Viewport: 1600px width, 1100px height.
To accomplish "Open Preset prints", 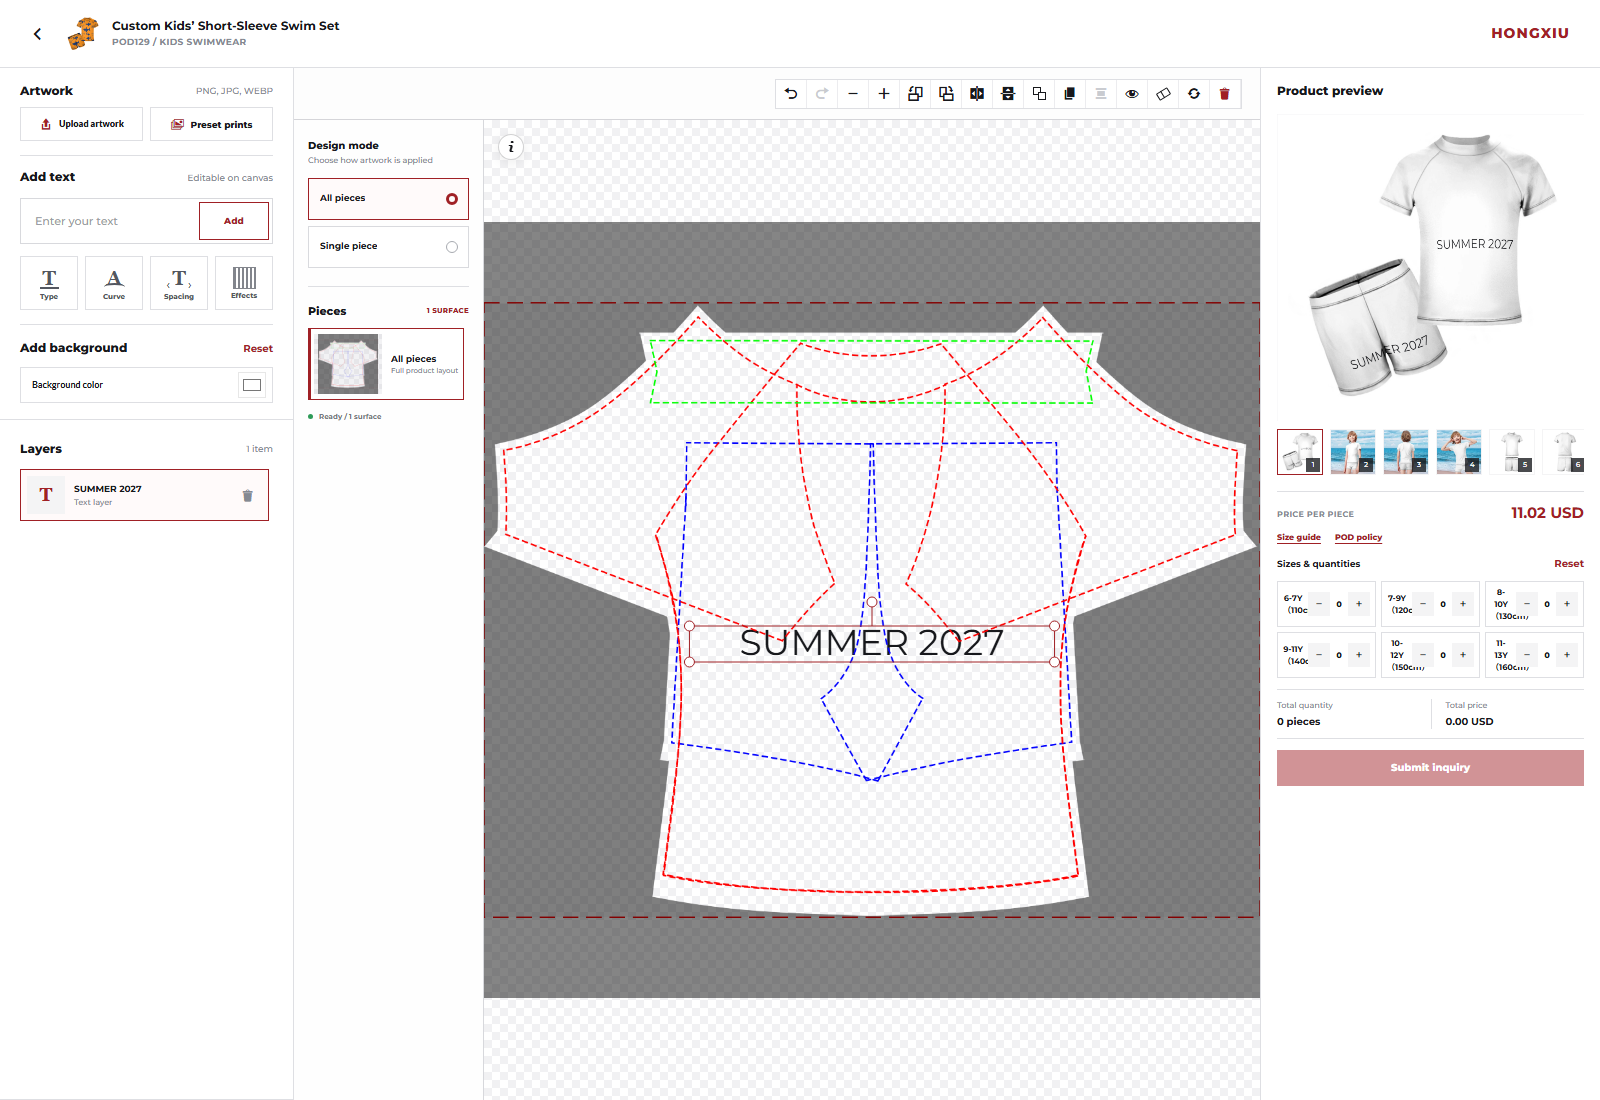I will (x=211, y=124).
